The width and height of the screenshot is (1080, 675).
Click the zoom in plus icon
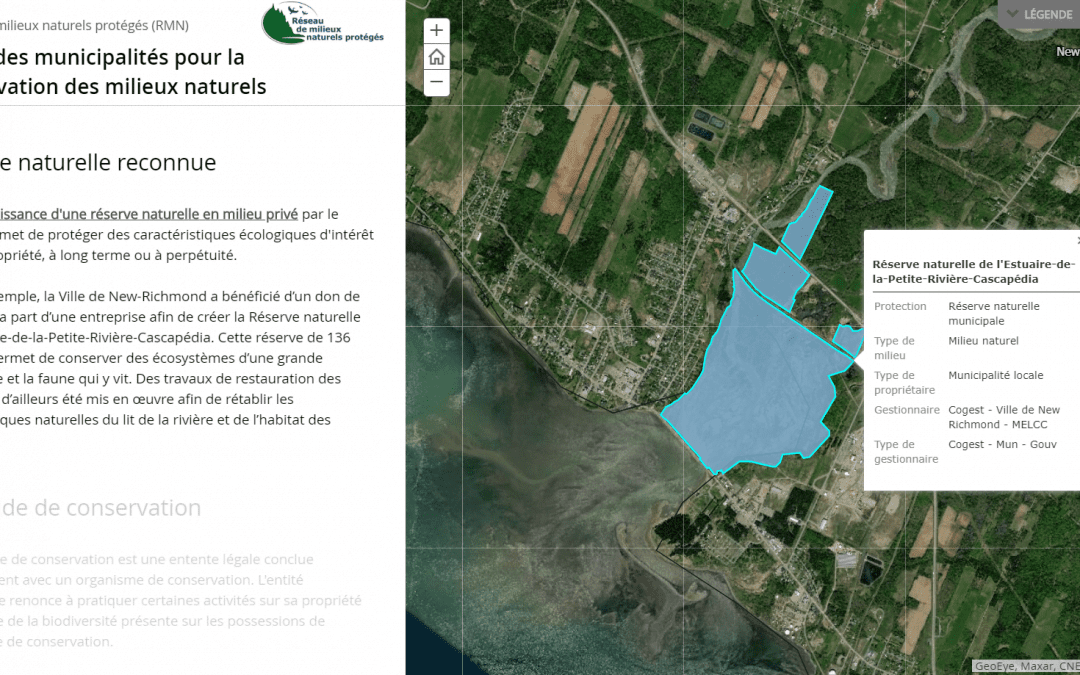coord(436,30)
